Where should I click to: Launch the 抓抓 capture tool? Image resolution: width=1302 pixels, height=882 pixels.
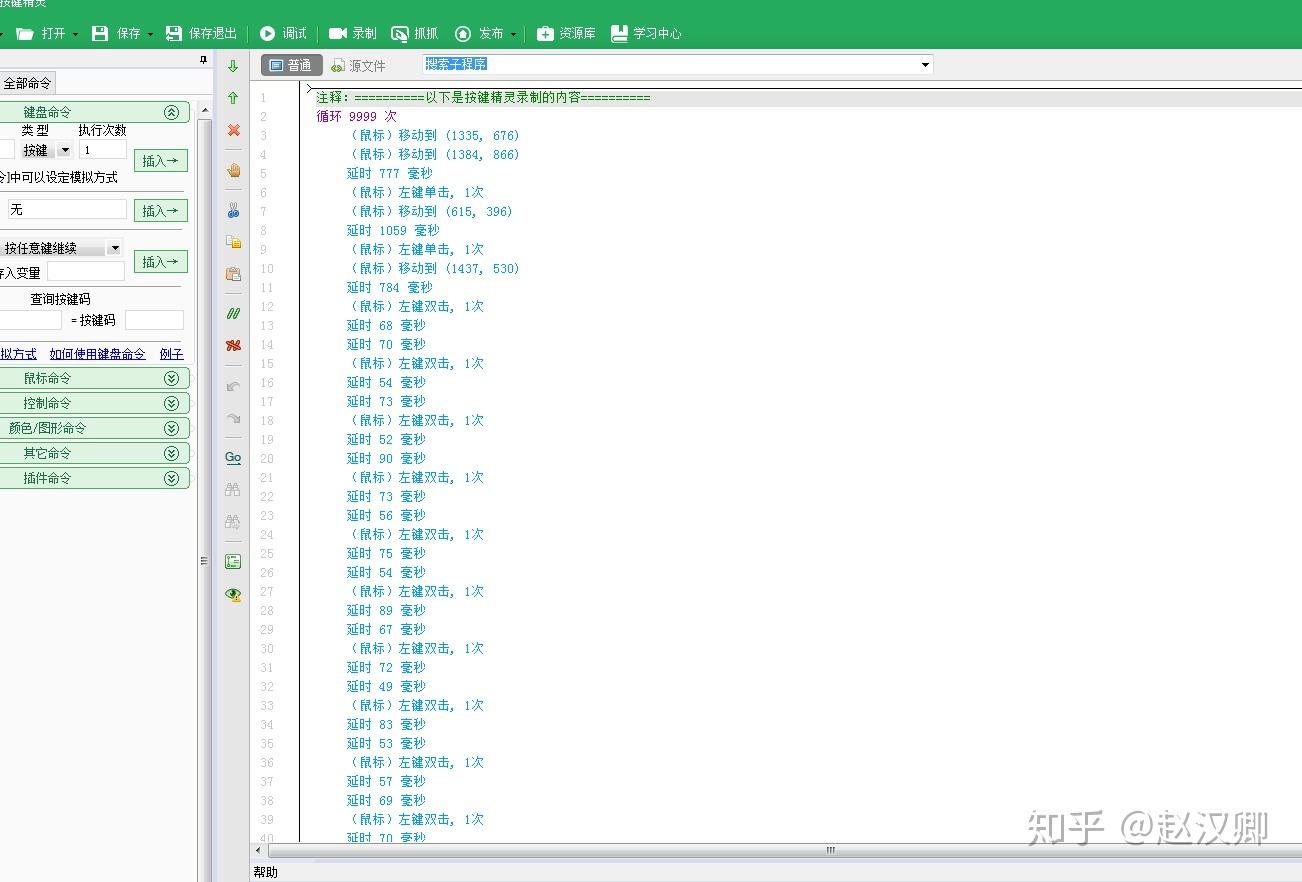pos(414,33)
